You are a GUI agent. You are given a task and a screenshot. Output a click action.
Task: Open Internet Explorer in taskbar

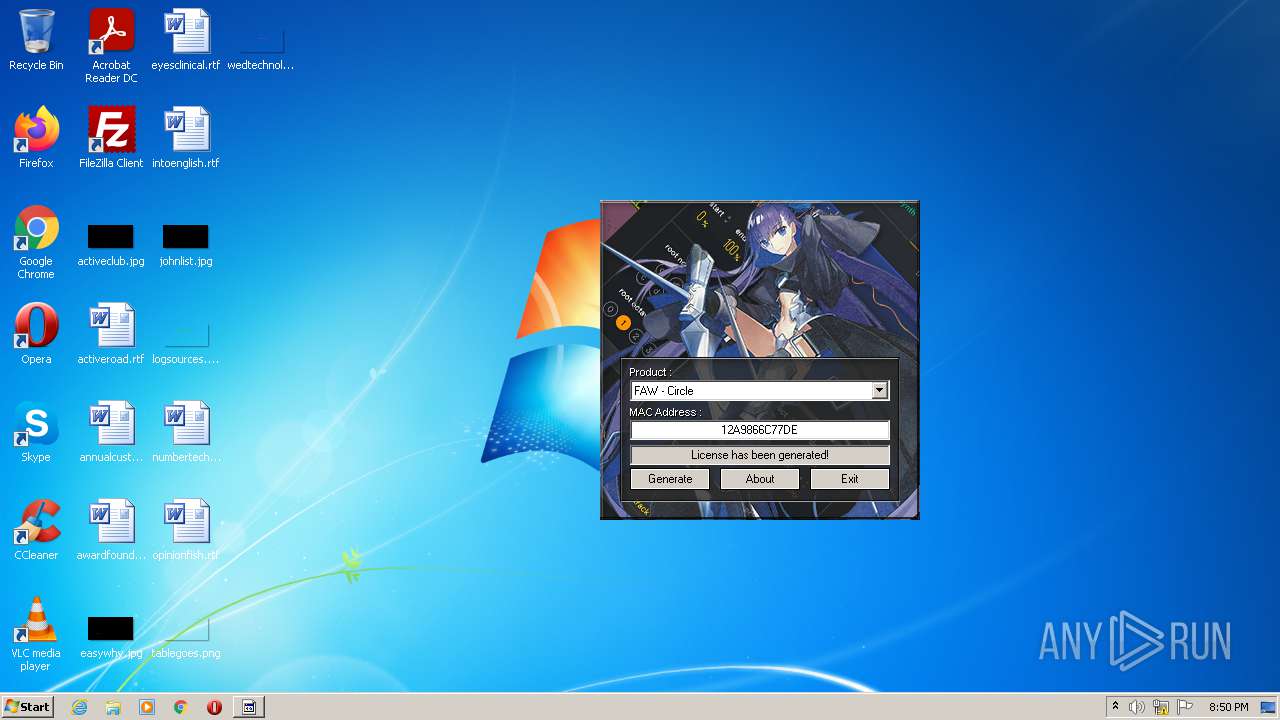(x=79, y=707)
